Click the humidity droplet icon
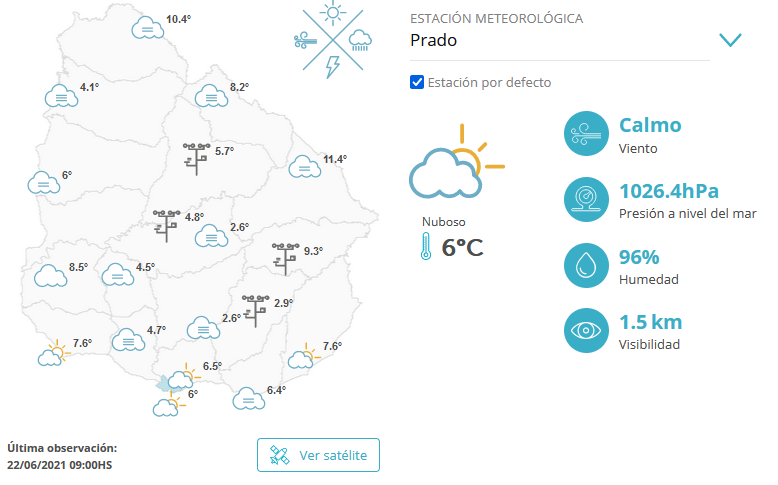 point(584,264)
